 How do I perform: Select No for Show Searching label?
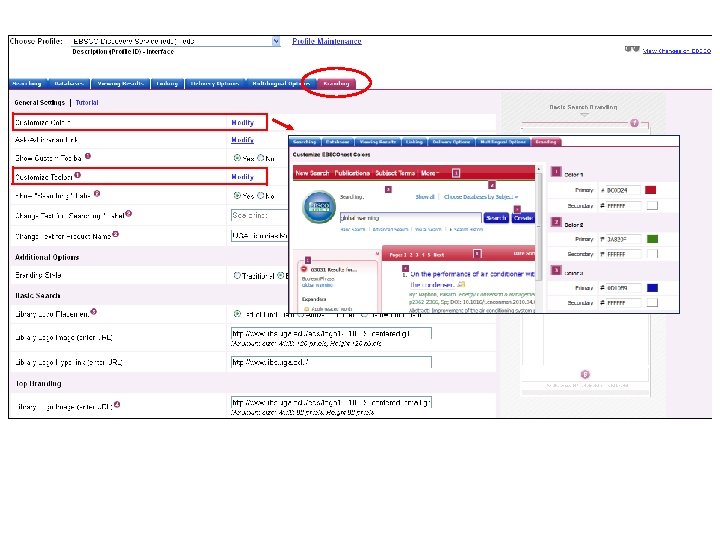point(260,195)
